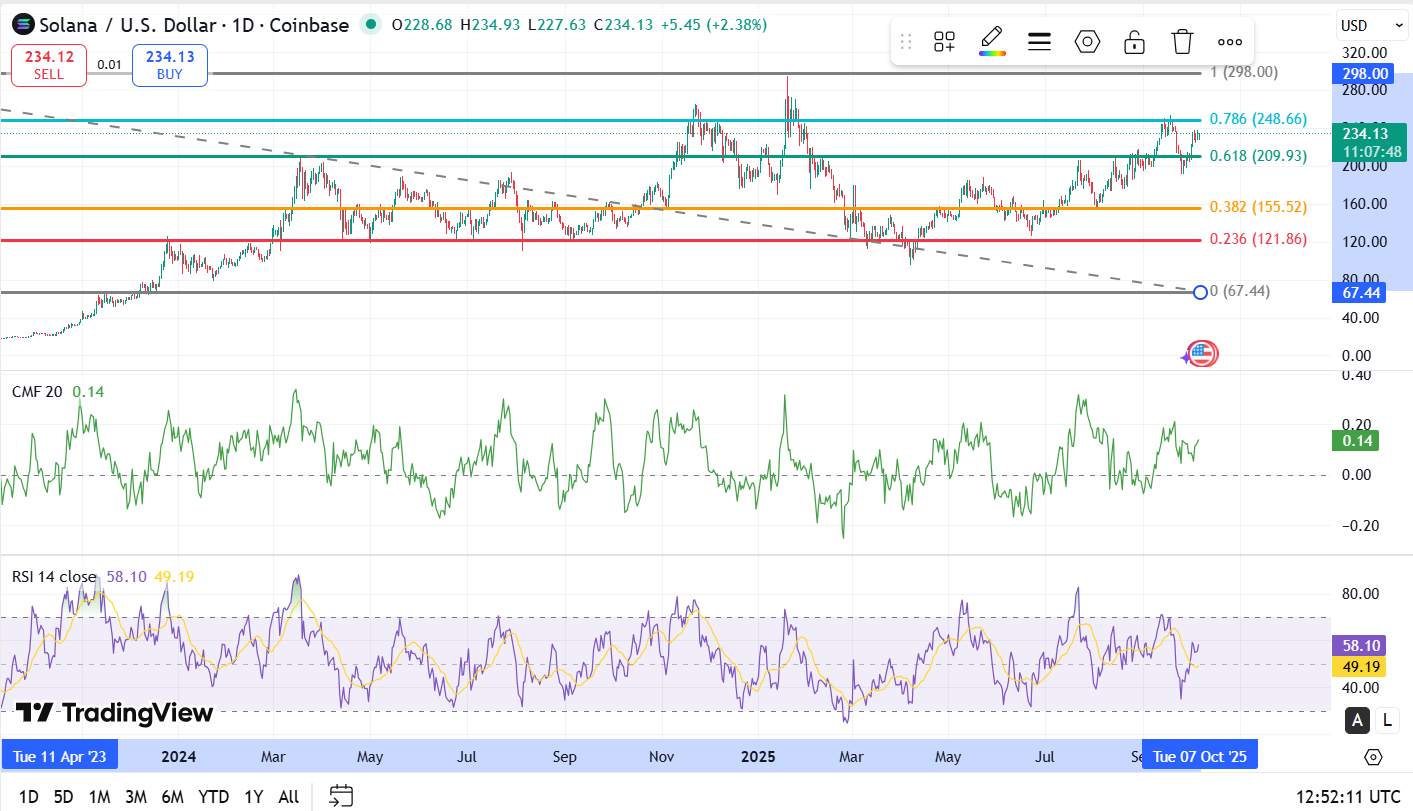Delete the drawing with the trash icon
Screen dimensions: 1413x811
[x=1182, y=41]
